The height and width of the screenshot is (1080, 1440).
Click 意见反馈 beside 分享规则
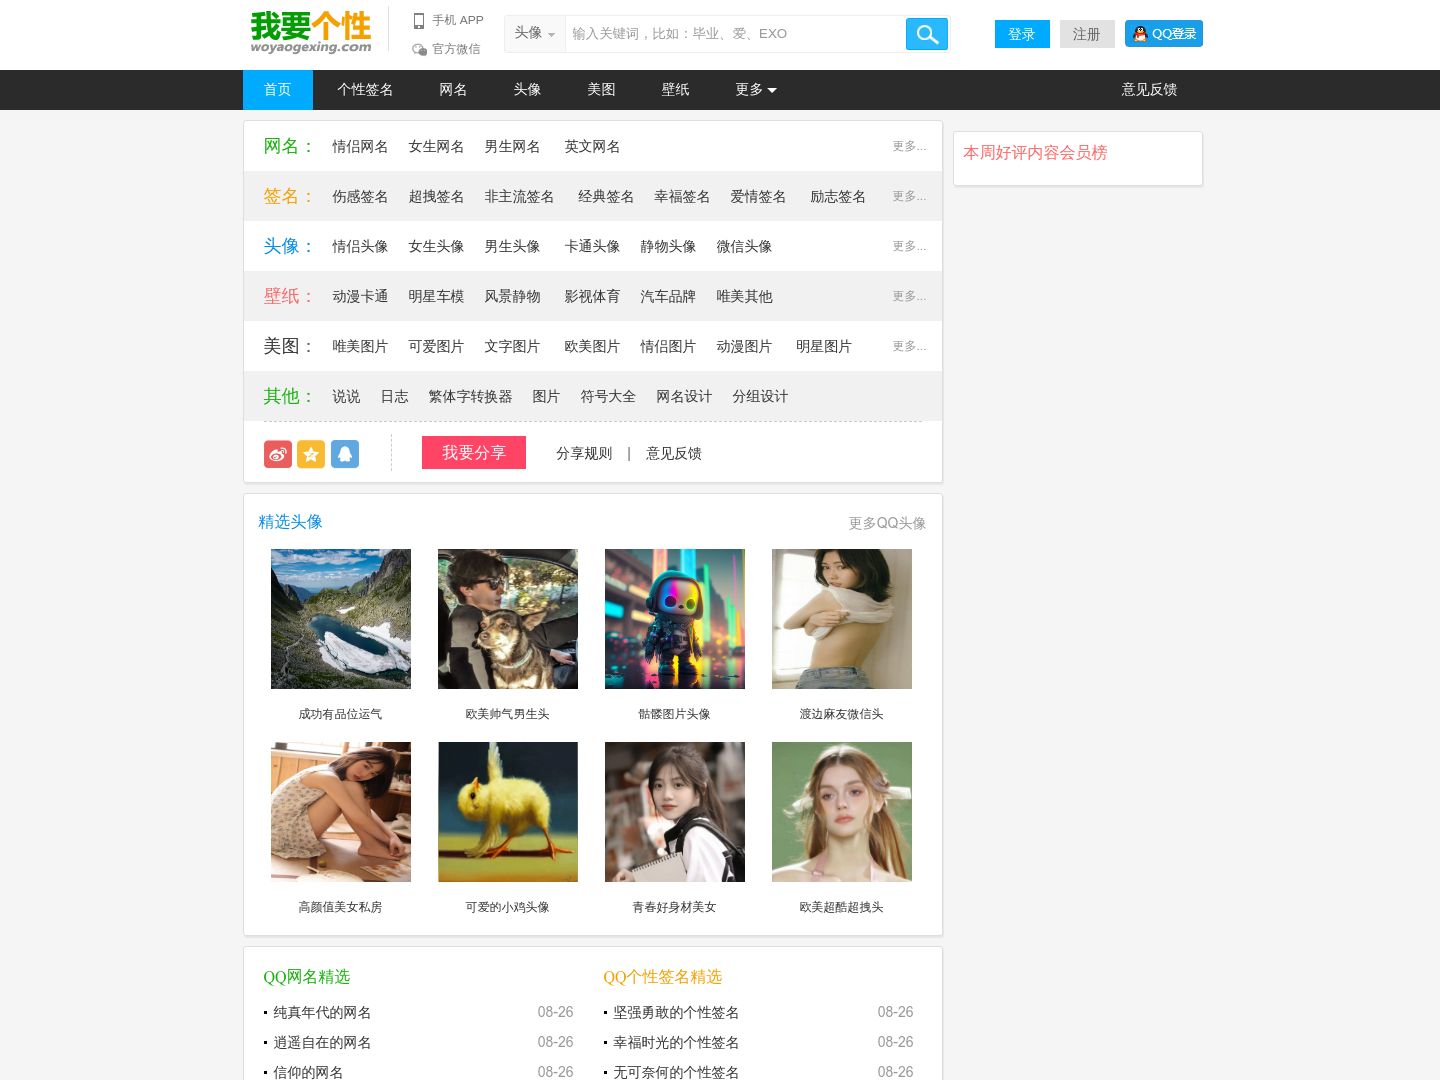(x=674, y=454)
